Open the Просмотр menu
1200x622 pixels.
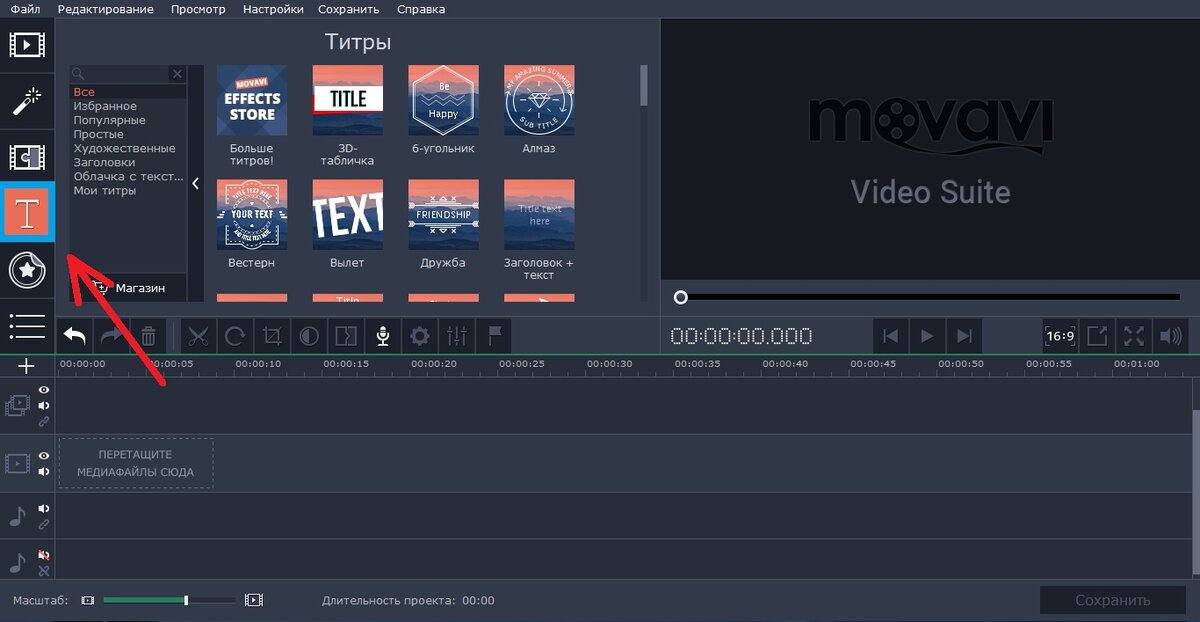(198, 9)
